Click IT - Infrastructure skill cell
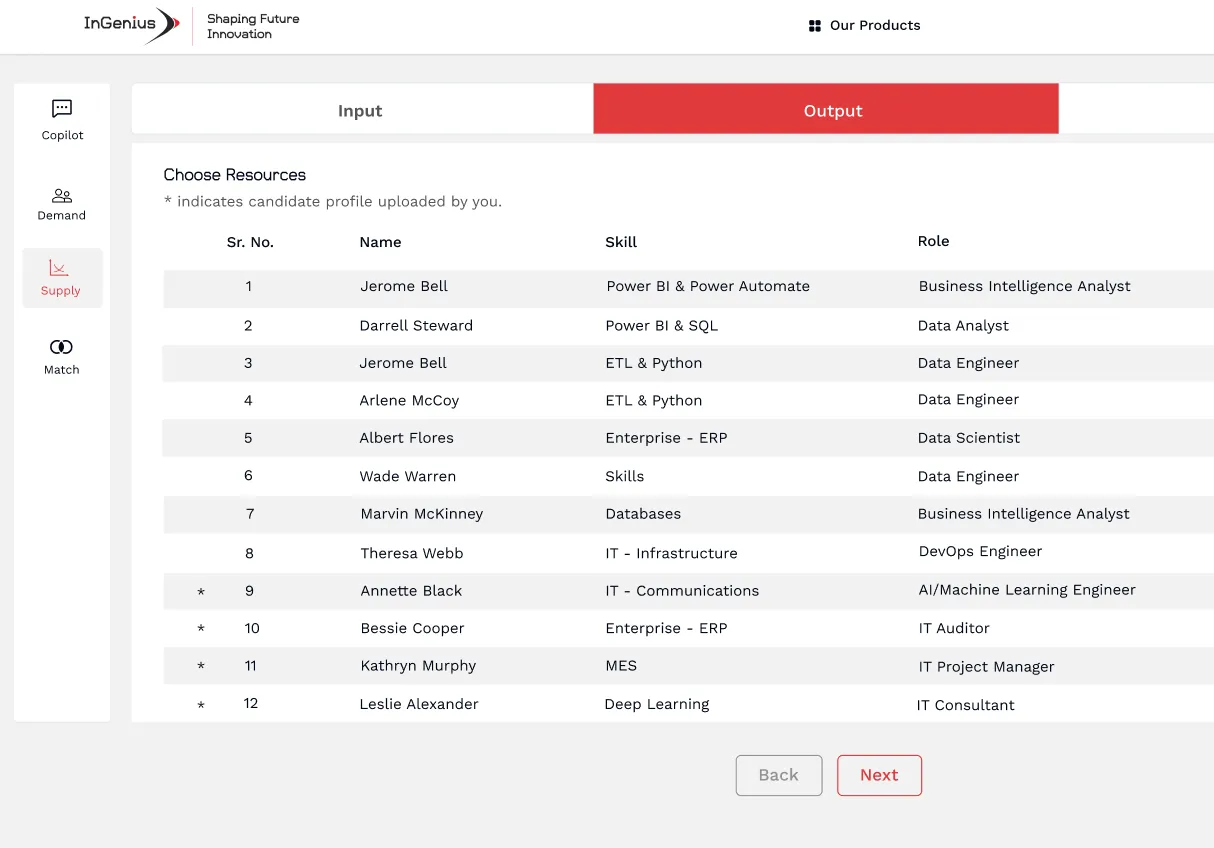The image size is (1214, 848). pyautogui.click(x=671, y=553)
